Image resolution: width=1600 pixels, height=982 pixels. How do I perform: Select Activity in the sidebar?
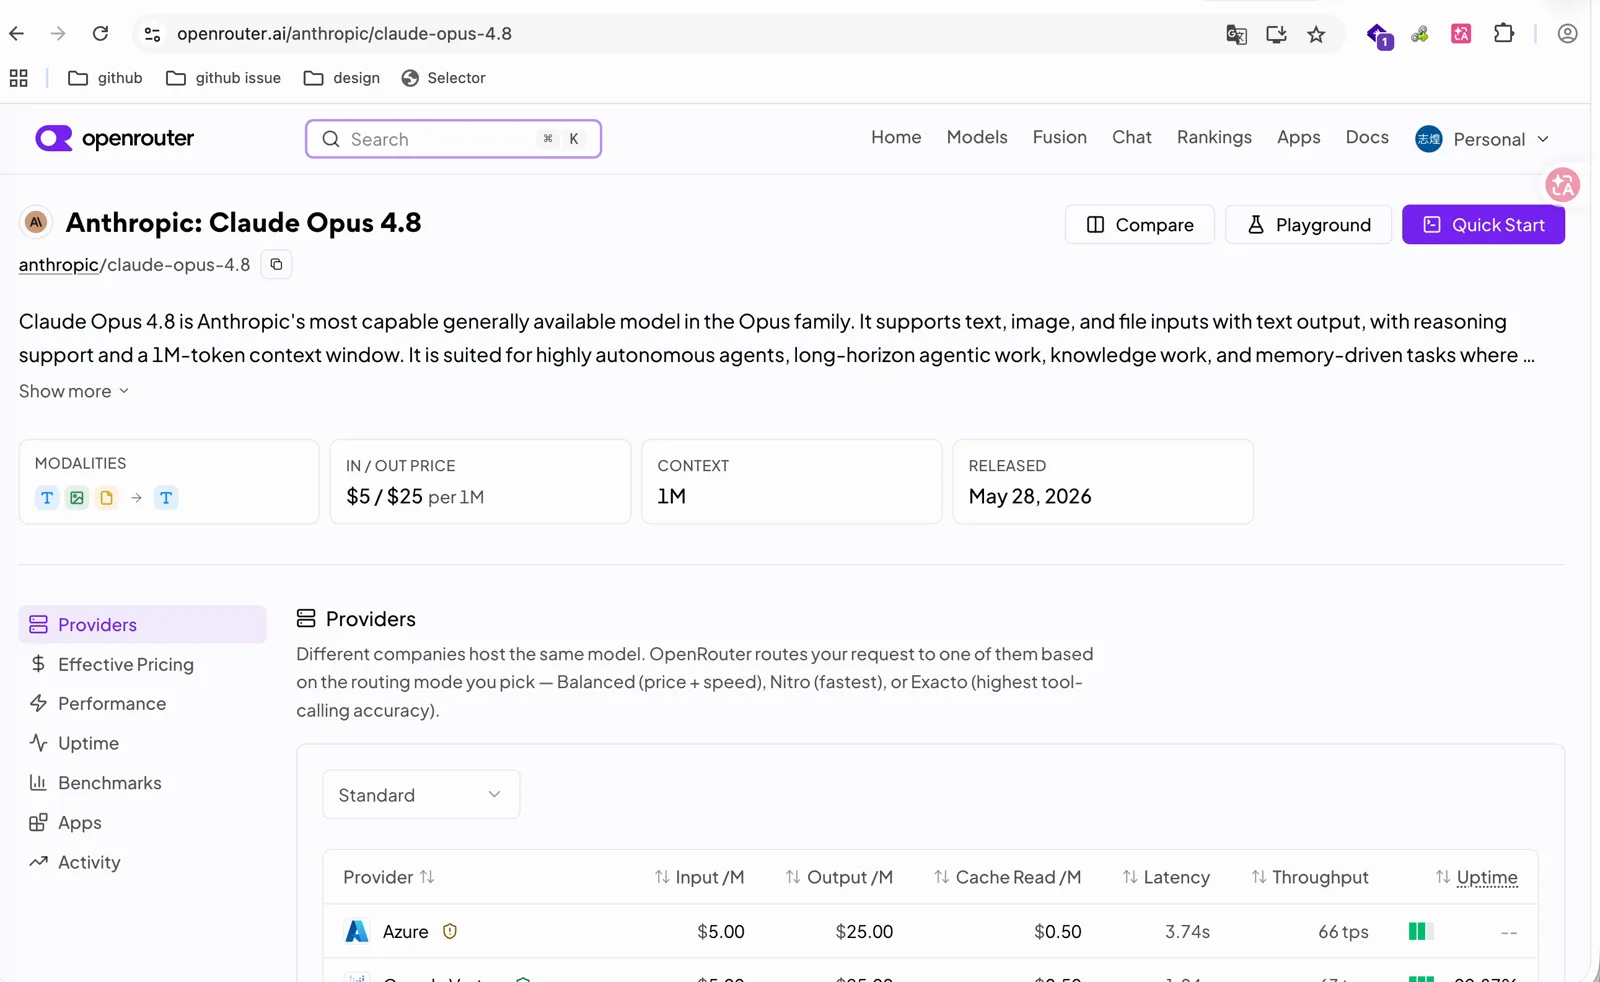pyautogui.click(x=143, y=862)
